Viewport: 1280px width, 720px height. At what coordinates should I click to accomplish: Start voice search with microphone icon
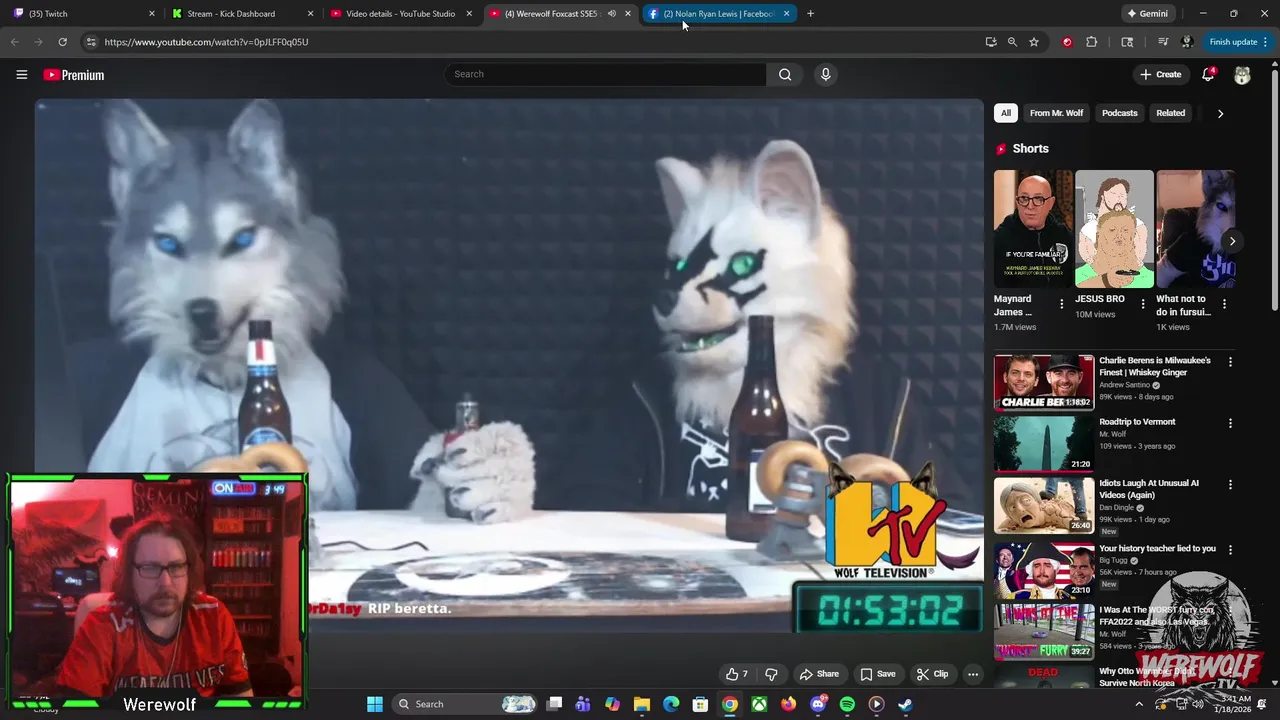[x=825, y=74]
